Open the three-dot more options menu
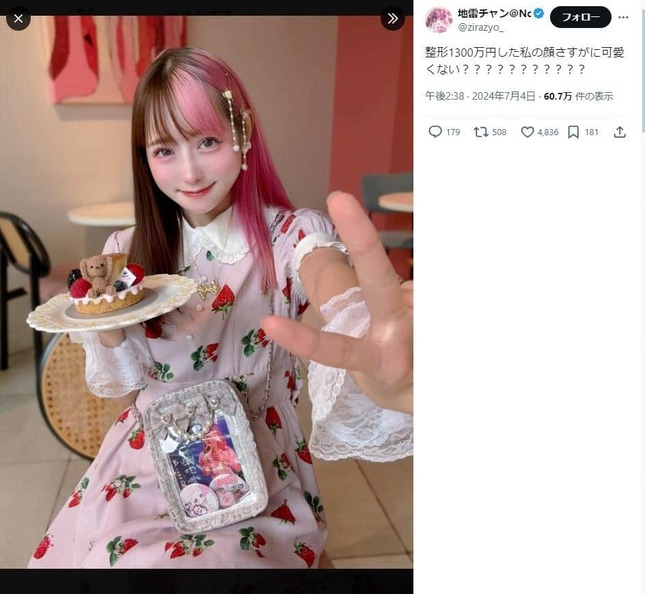Viewport: 645px width, 594px height. pyautogui.click(x=623, y=17)
